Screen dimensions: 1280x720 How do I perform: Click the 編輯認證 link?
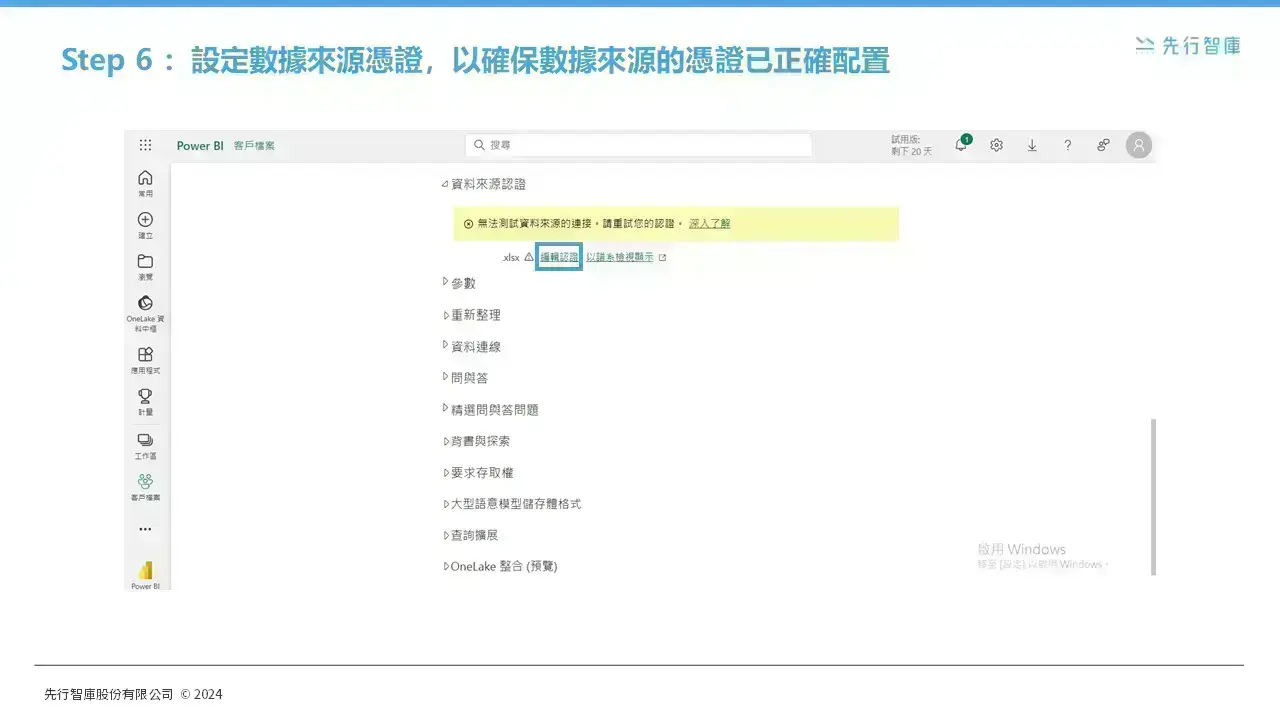559,257
